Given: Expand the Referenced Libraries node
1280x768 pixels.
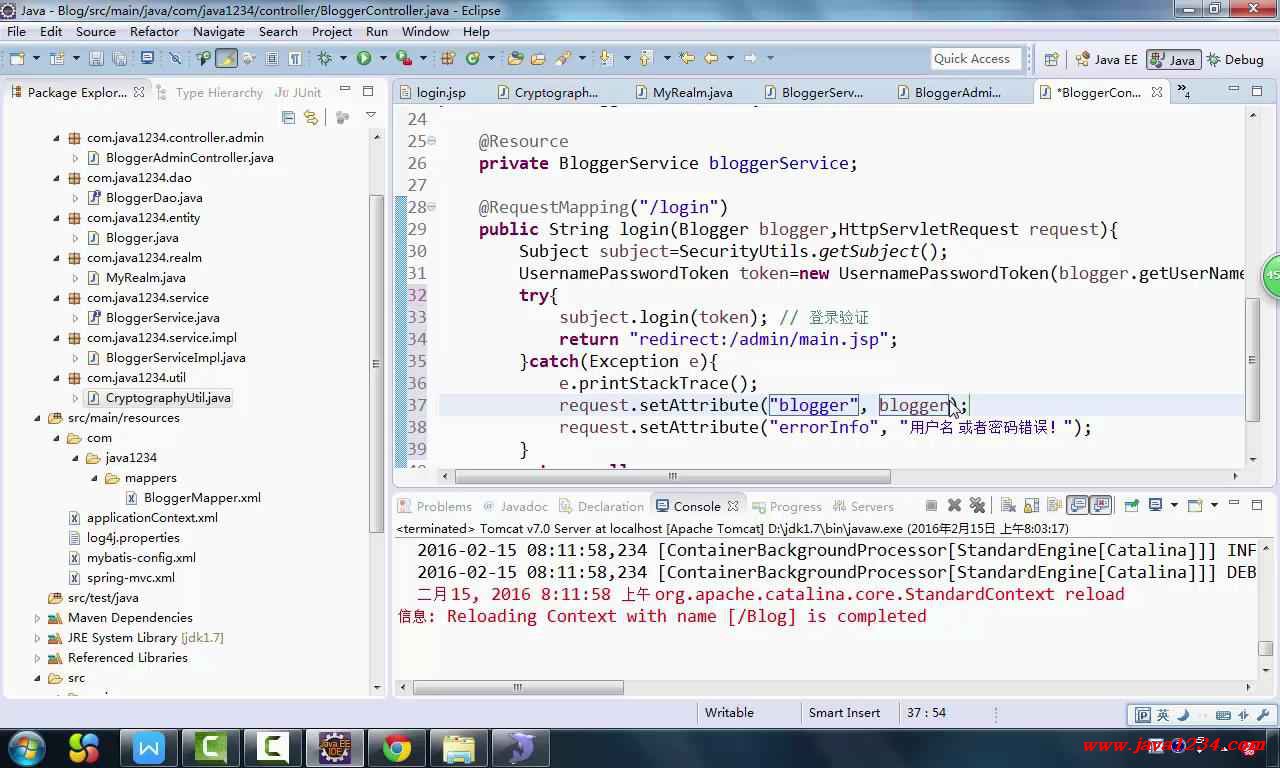Looking at the screenshot, I should (39, 658).
